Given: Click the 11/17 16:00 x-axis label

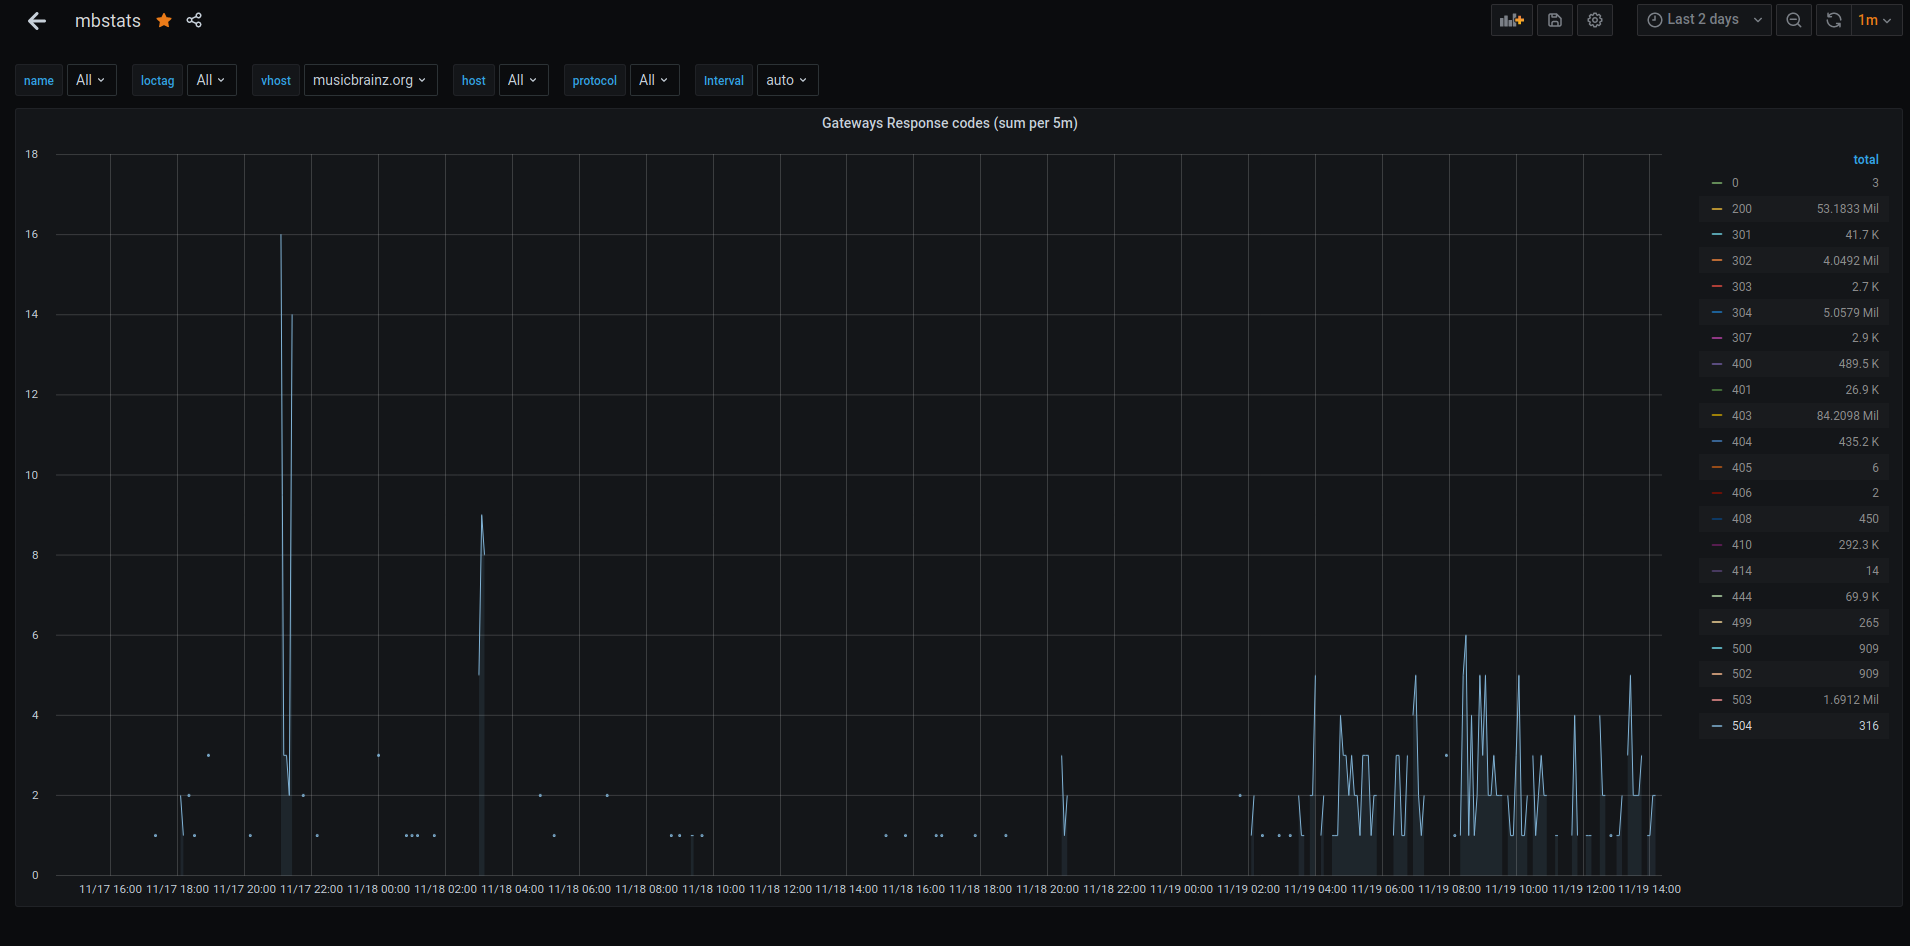Looking at the screenshot, I should click(110, 889).
